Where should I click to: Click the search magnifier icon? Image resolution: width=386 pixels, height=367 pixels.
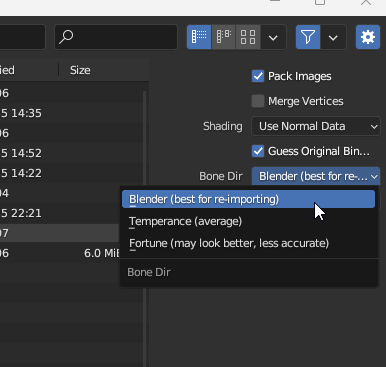click(66, 37)
